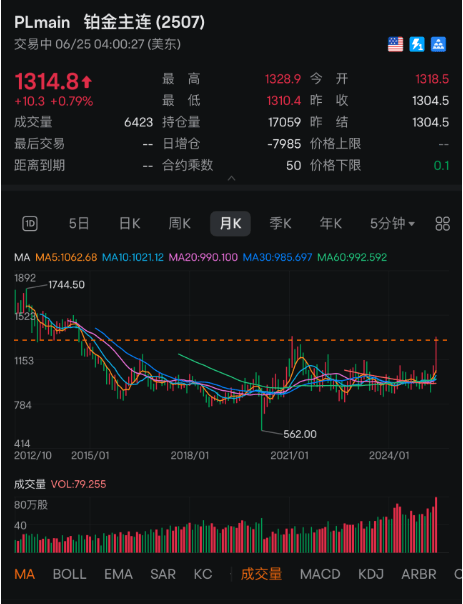Image resolution: width=463 pixels, height=604 pixels.
Task: Select the 季K chart tab
Action: 280,223
